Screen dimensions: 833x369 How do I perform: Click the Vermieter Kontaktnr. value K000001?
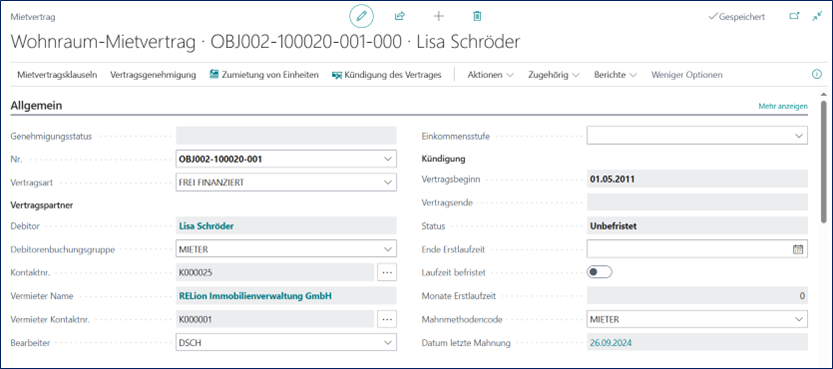pyautogui.click(x=196, y=319)
